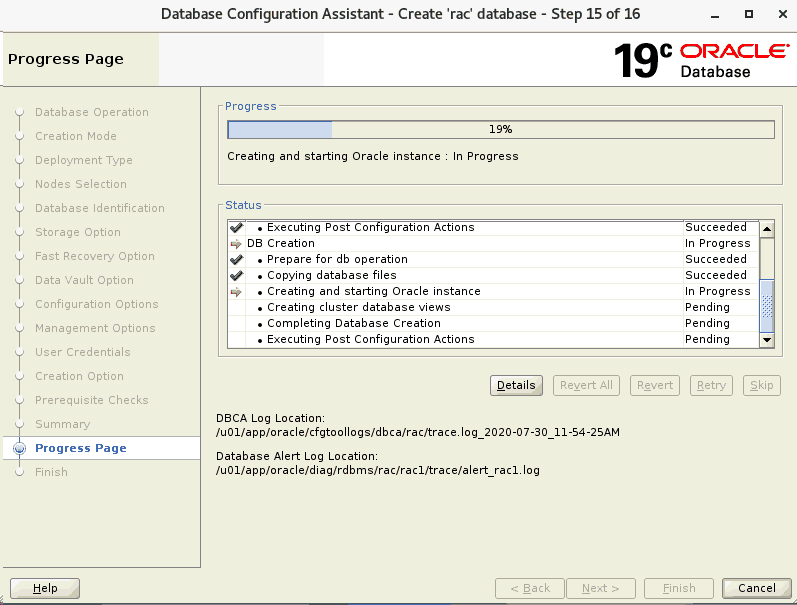Select pending Executing Post Configuration Actions row
This screenshot has width=797, height=605.
[493, 339]
